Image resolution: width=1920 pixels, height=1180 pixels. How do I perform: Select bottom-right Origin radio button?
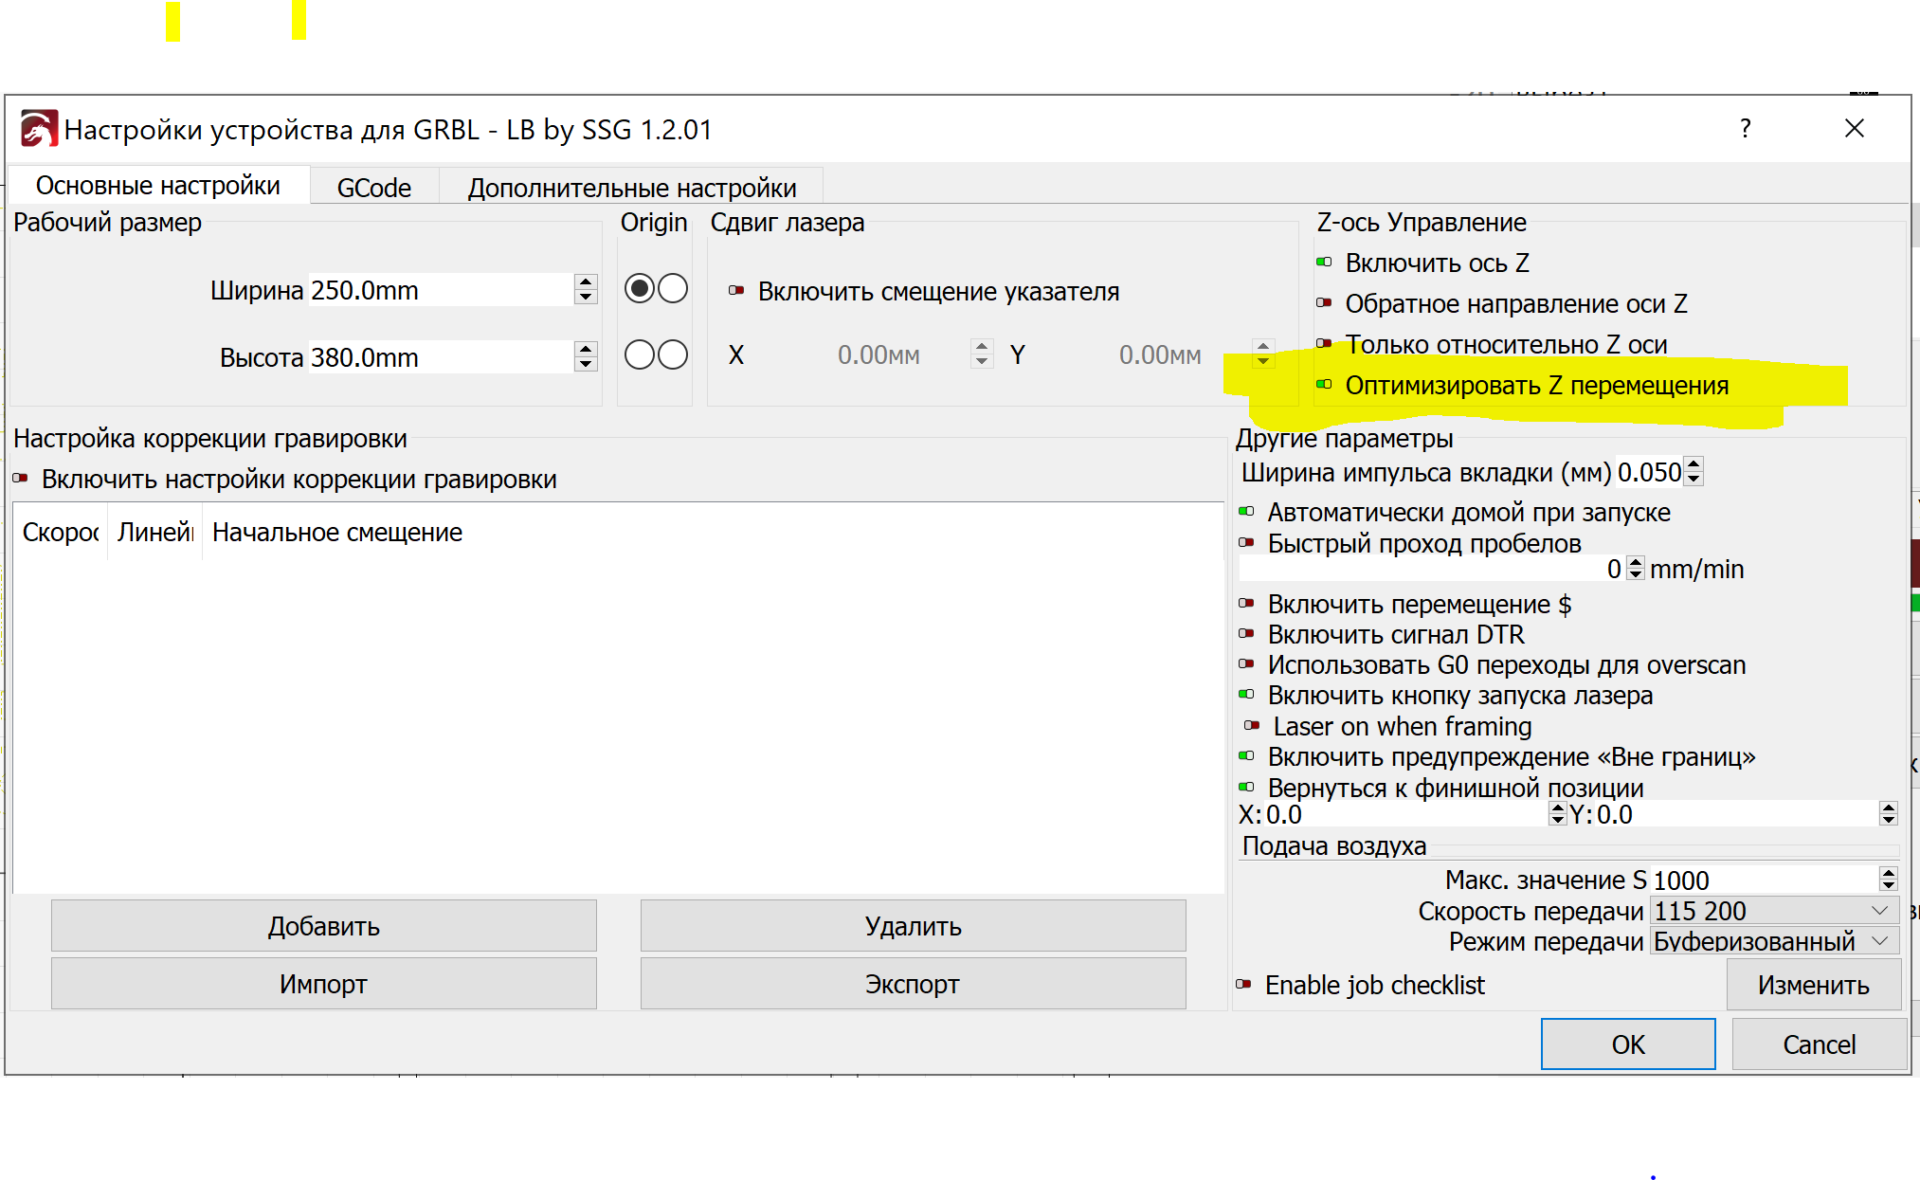673,355
